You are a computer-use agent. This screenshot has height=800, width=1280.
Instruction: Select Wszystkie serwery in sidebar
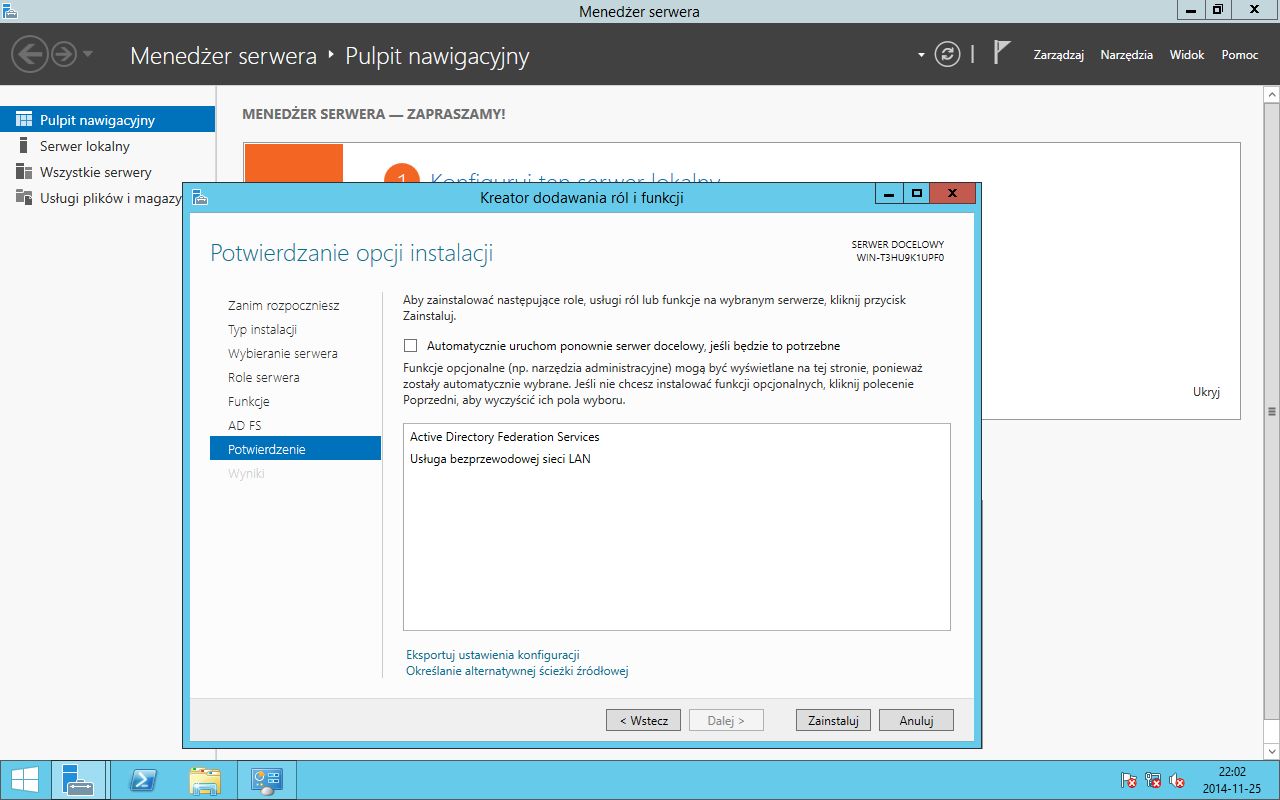pyautogui.click(x=107, y=172)
